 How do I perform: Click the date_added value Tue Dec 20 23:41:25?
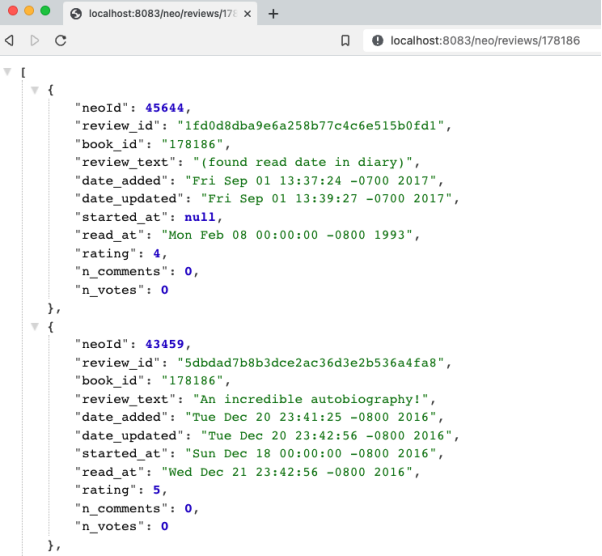tap(310, 417)
